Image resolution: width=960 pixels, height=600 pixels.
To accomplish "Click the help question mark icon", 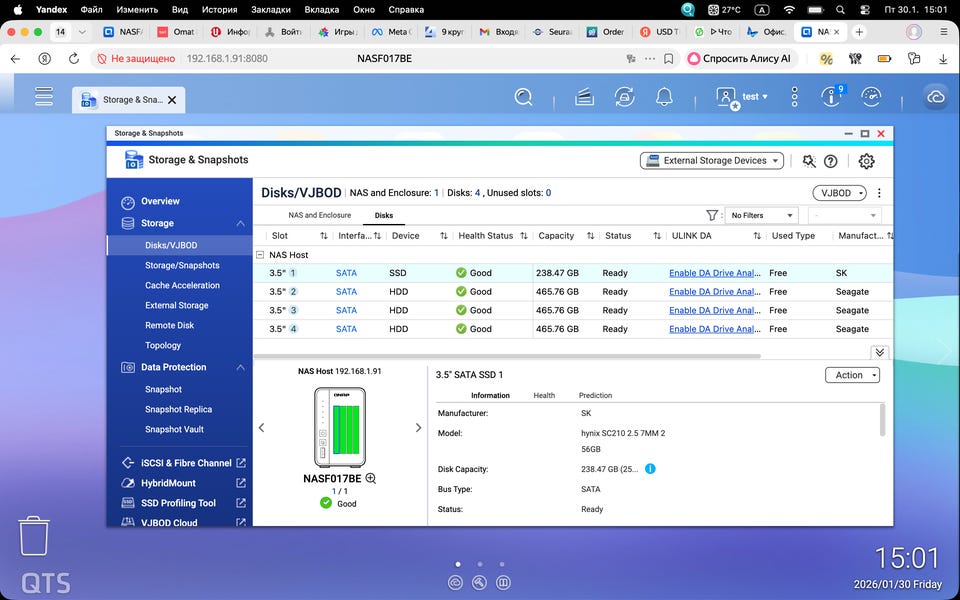I will 830,161.
